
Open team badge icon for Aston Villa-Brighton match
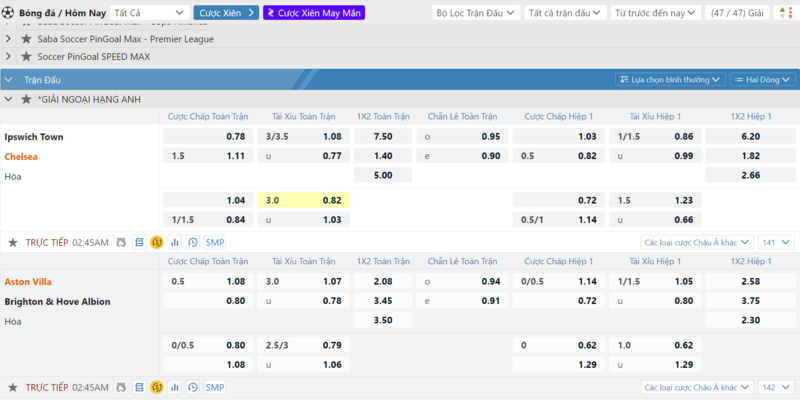[121, 388]
